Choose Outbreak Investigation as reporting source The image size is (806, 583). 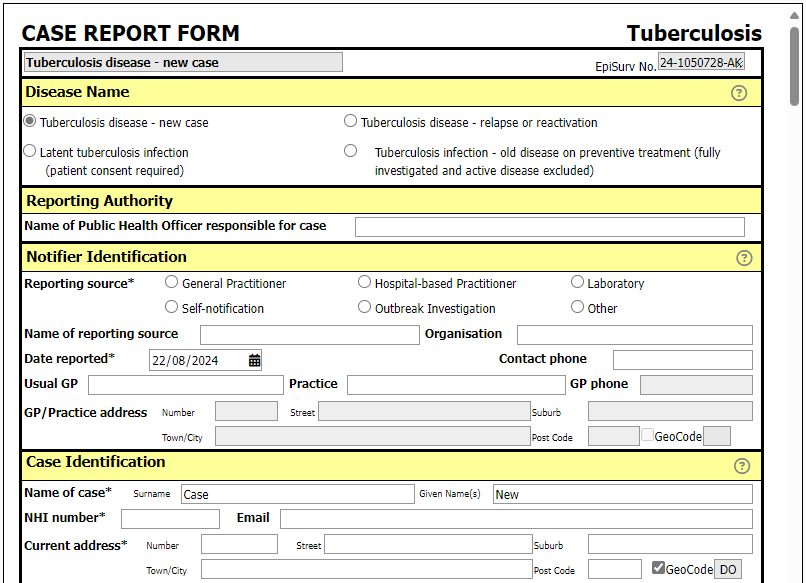[364, 307]
